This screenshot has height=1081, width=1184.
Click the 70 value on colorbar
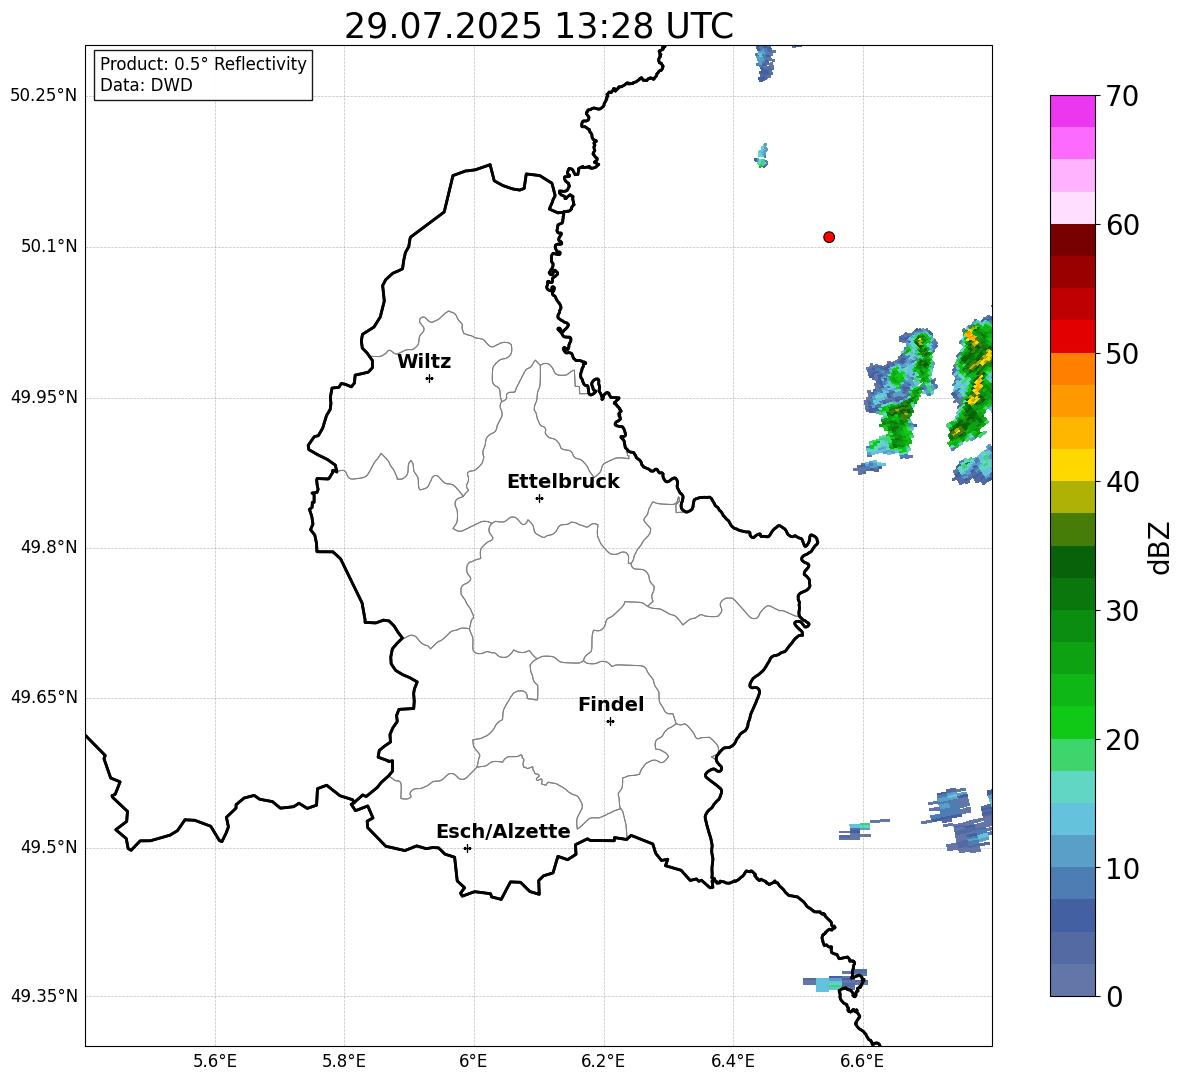point(1122,97)
